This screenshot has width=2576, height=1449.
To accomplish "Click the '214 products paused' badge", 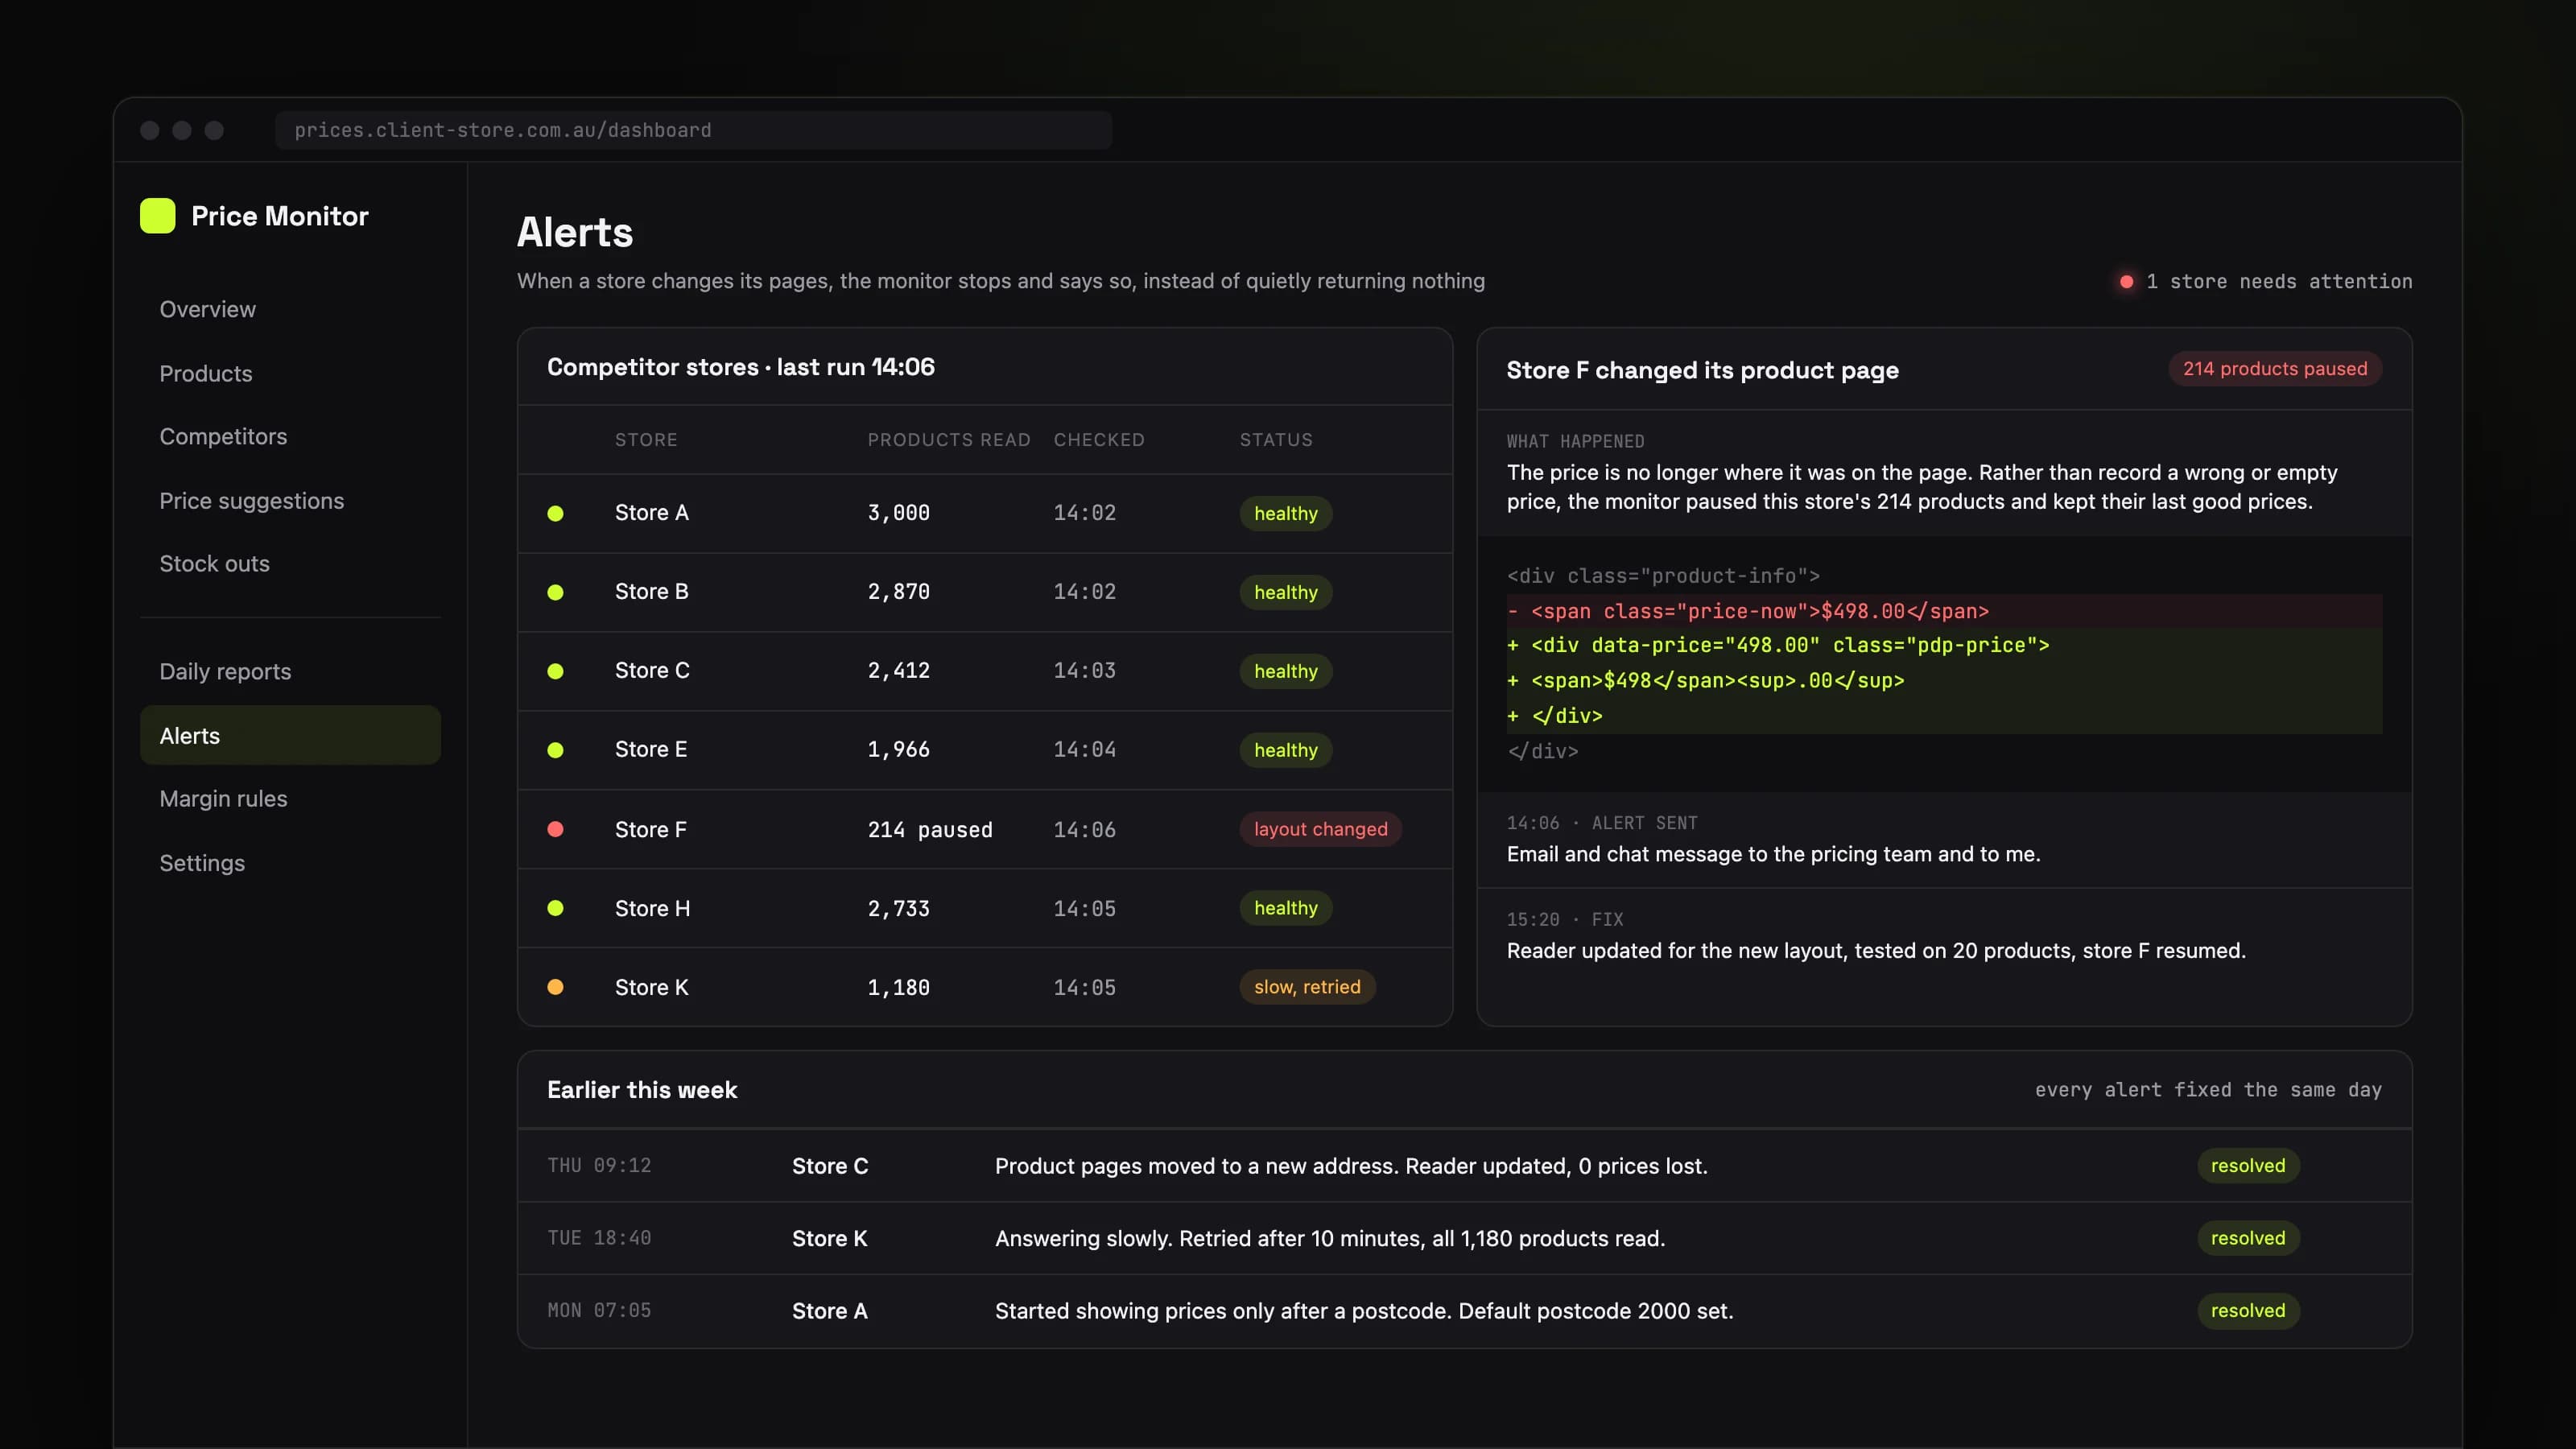I will tap(2274, 369).
